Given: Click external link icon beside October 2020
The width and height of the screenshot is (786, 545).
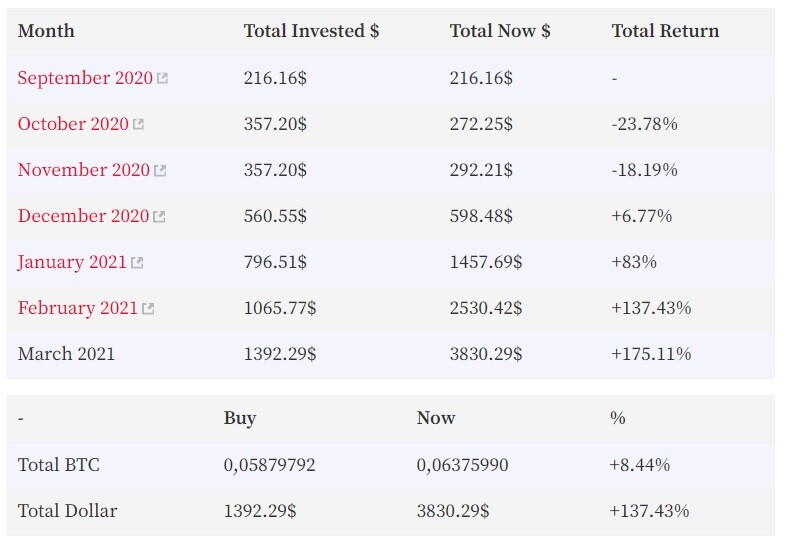Looking at the screenshot, I should [x=138, y=125].
